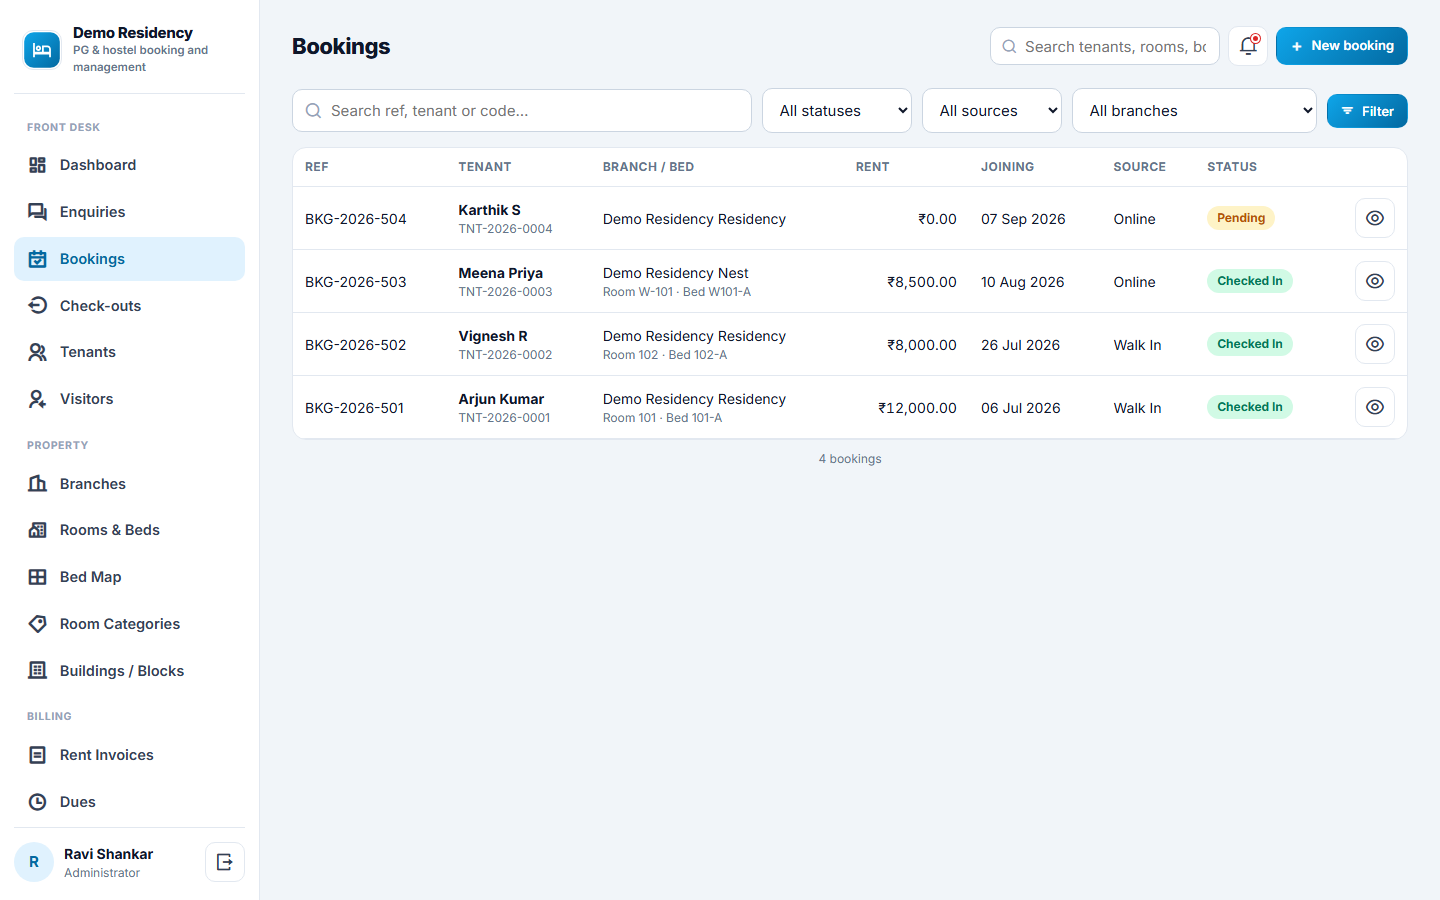The height and width of the screenshot is (900, 1440).
Task: Click rent amount ₹8,500.00
Action: coord(922,282)
